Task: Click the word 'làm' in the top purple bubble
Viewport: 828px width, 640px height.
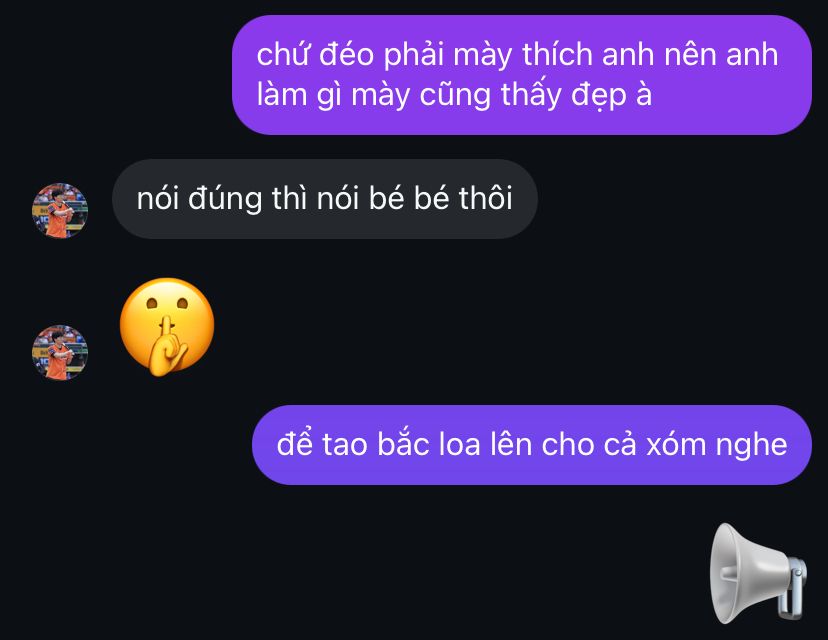Action: point(281,96)
